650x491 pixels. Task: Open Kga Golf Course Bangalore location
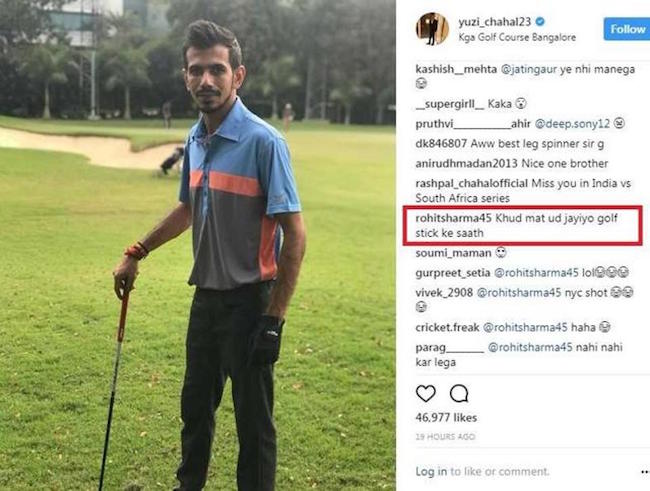(x=517, y=37)
